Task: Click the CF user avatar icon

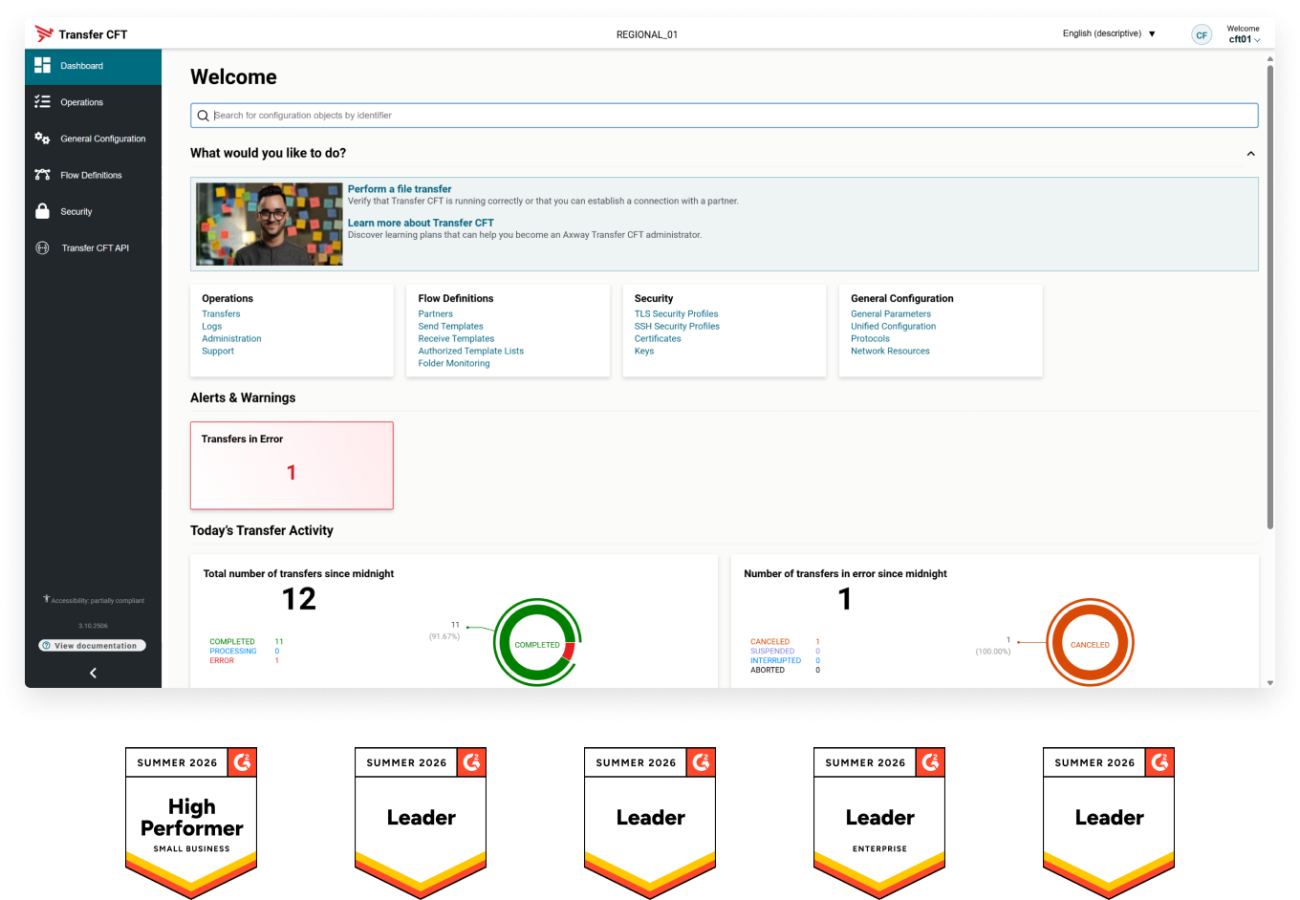Action: (1202, 35)
